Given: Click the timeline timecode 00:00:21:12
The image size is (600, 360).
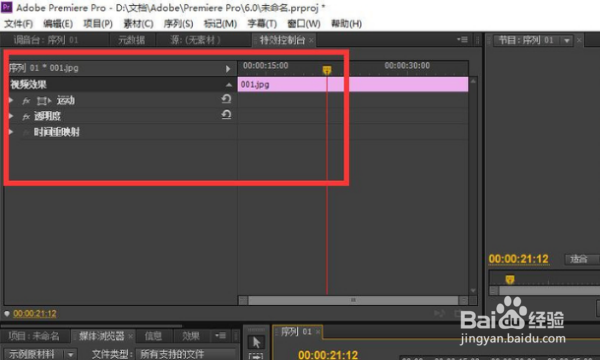Looking at the screenshot, I should click(328, 355).
